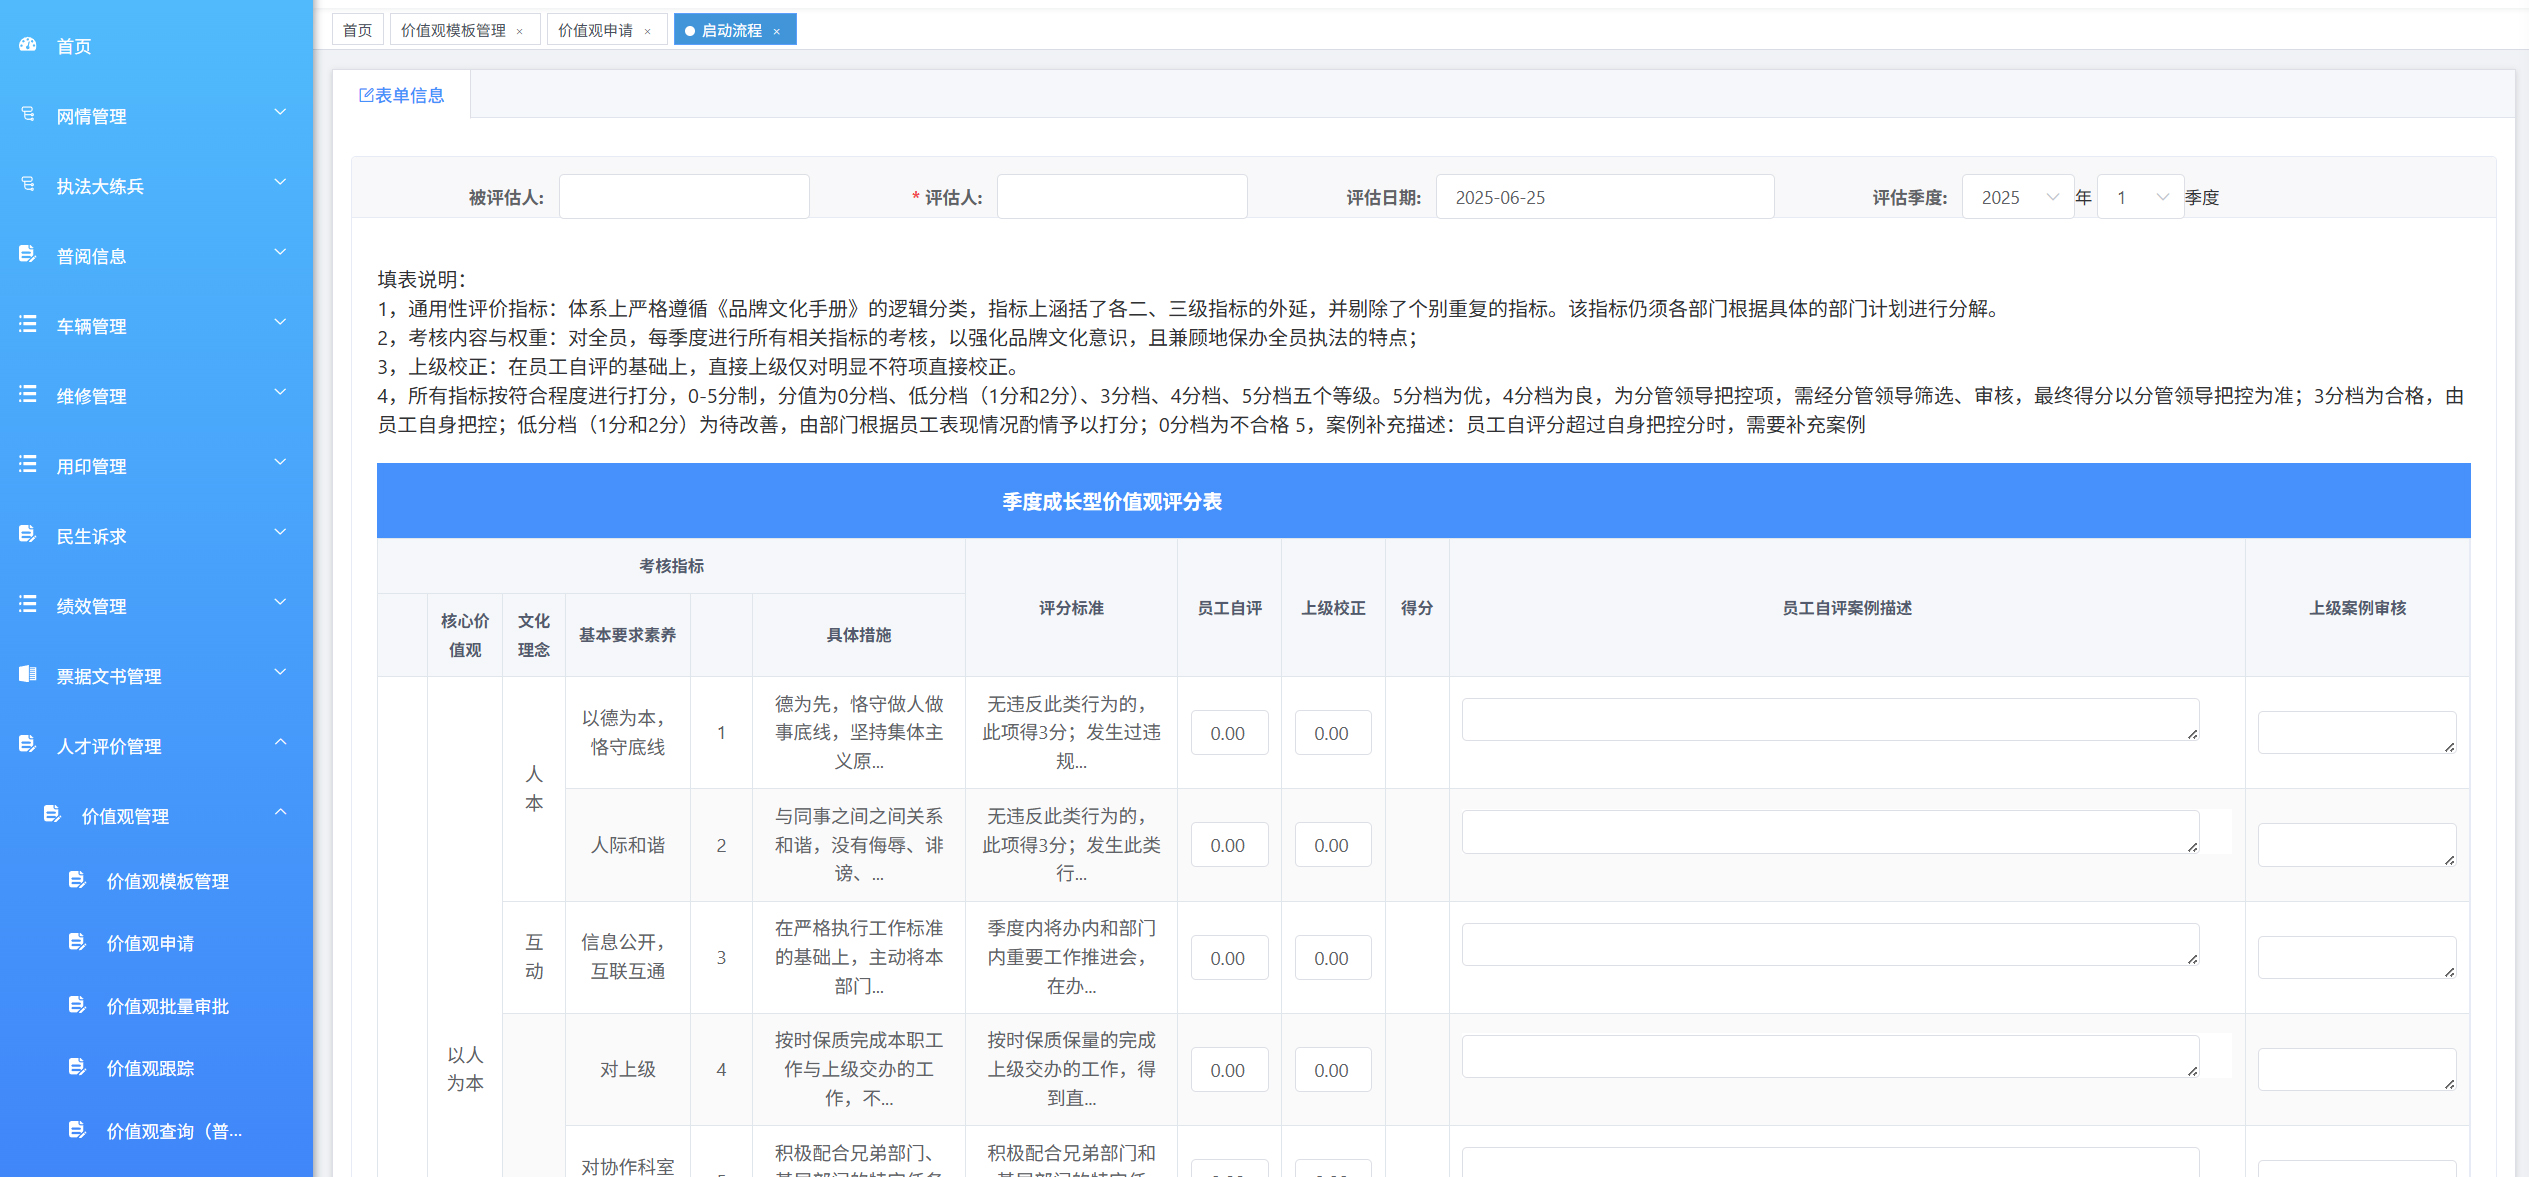This screenshot has height=1177, width=2529.
Task: Click the 价值观跟踪 item icon
Action: 78,1067
